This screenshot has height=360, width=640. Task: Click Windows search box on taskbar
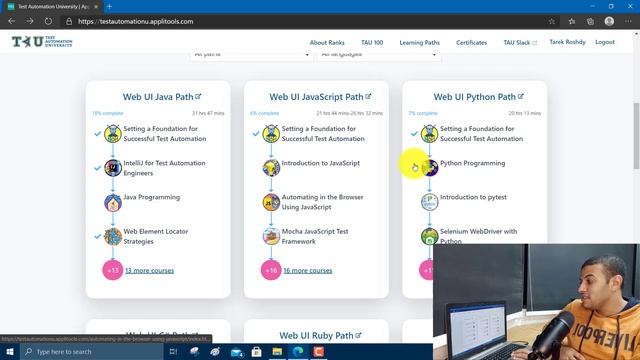(92, 351)
